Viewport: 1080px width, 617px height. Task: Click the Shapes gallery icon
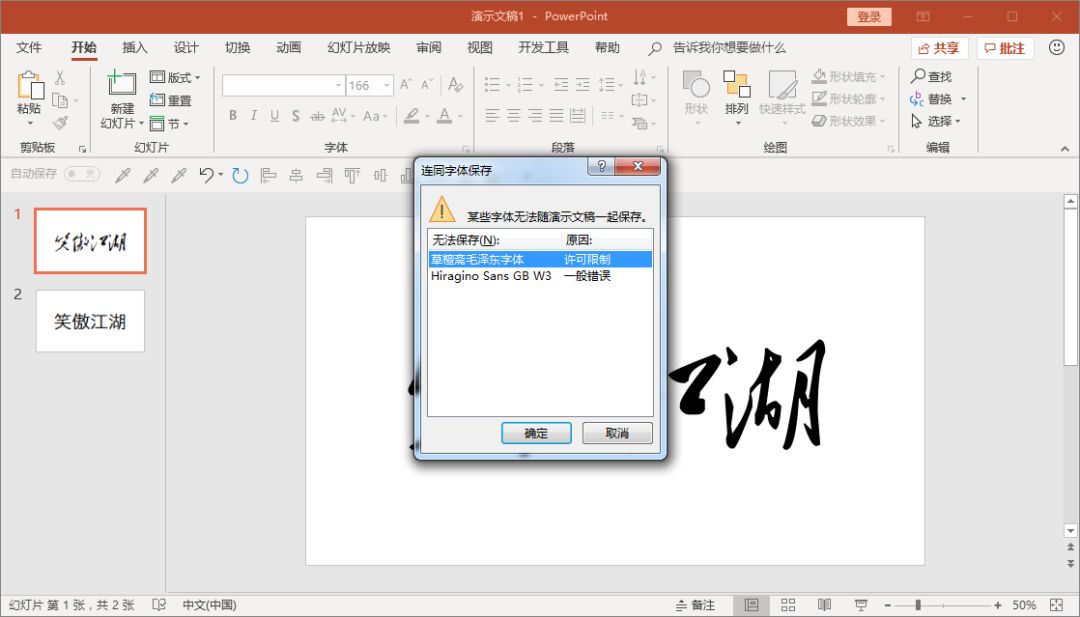tap(696, 84)
